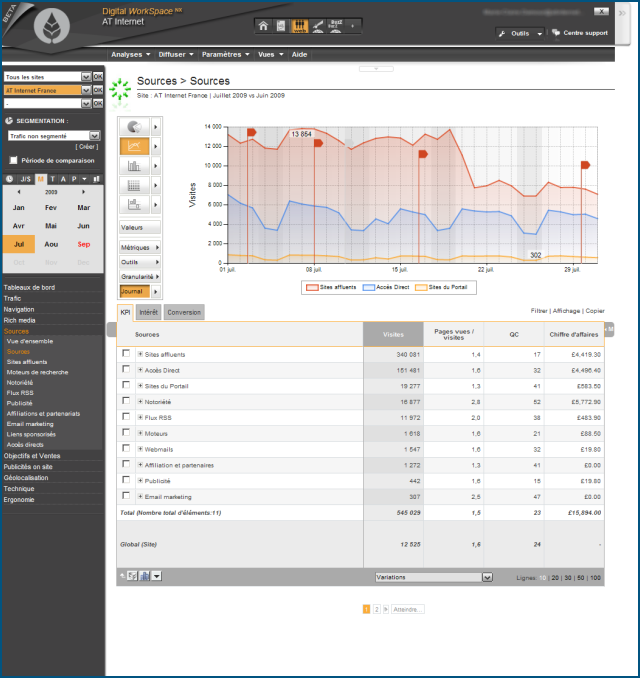This screenshot has width=640, height=678.
Task: Switch to the grid table view icon
Action: click(134, 185)
